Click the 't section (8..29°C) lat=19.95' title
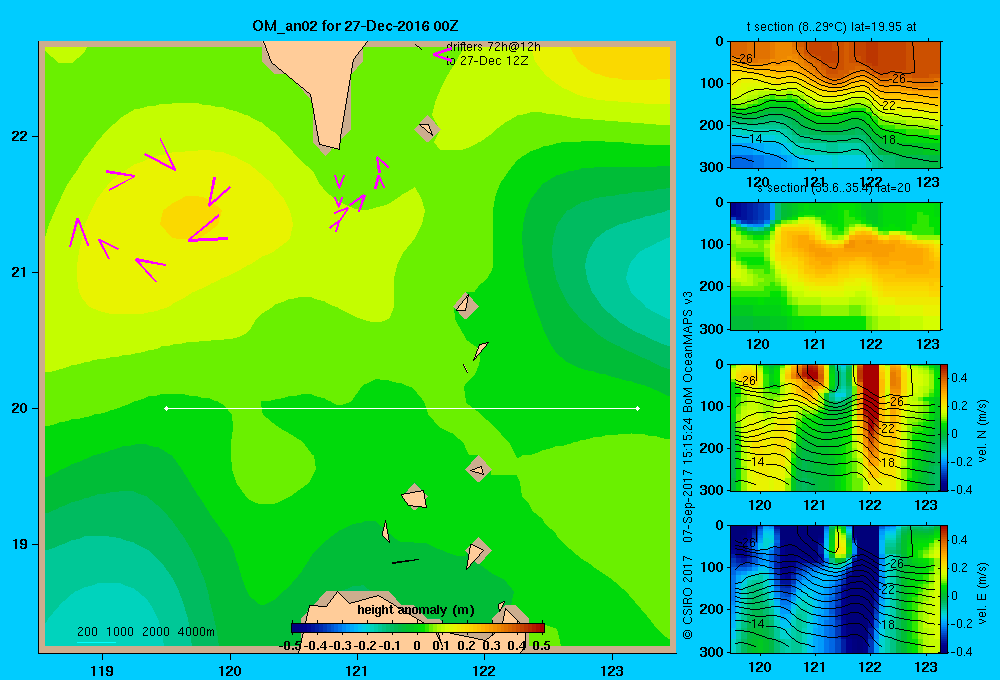The image size is (1000, 680). (x=832, y=27)
